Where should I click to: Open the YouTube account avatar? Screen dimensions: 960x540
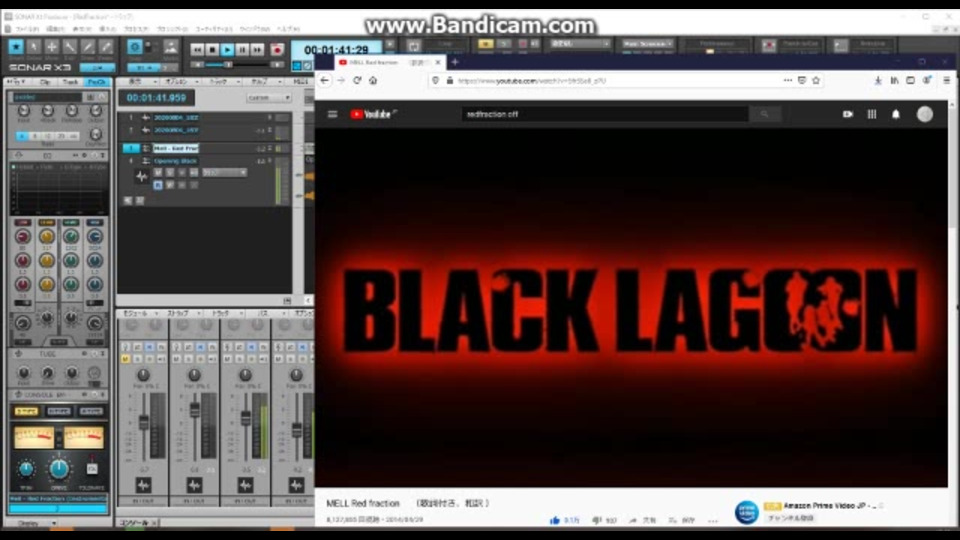[924, 114]
